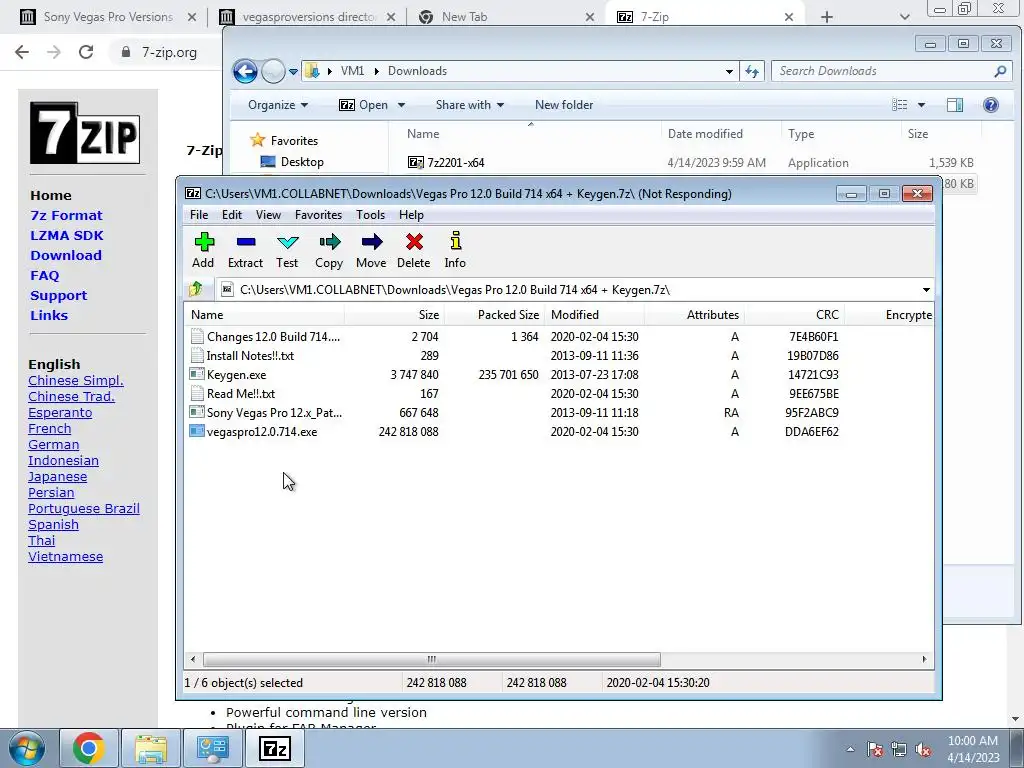The image size is (1024, 768).
Task: Change Explorer view icon
Action: [x=900, y=104]
